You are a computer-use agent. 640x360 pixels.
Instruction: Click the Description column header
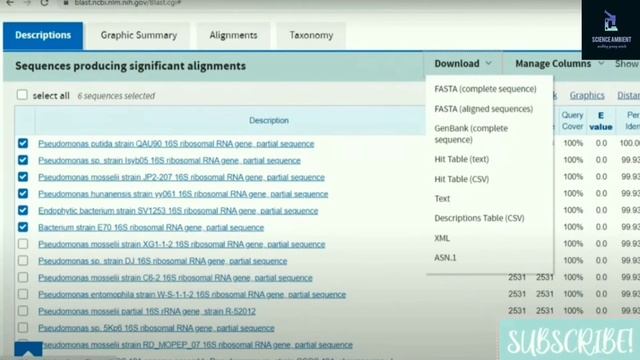(x=269, y=120)
